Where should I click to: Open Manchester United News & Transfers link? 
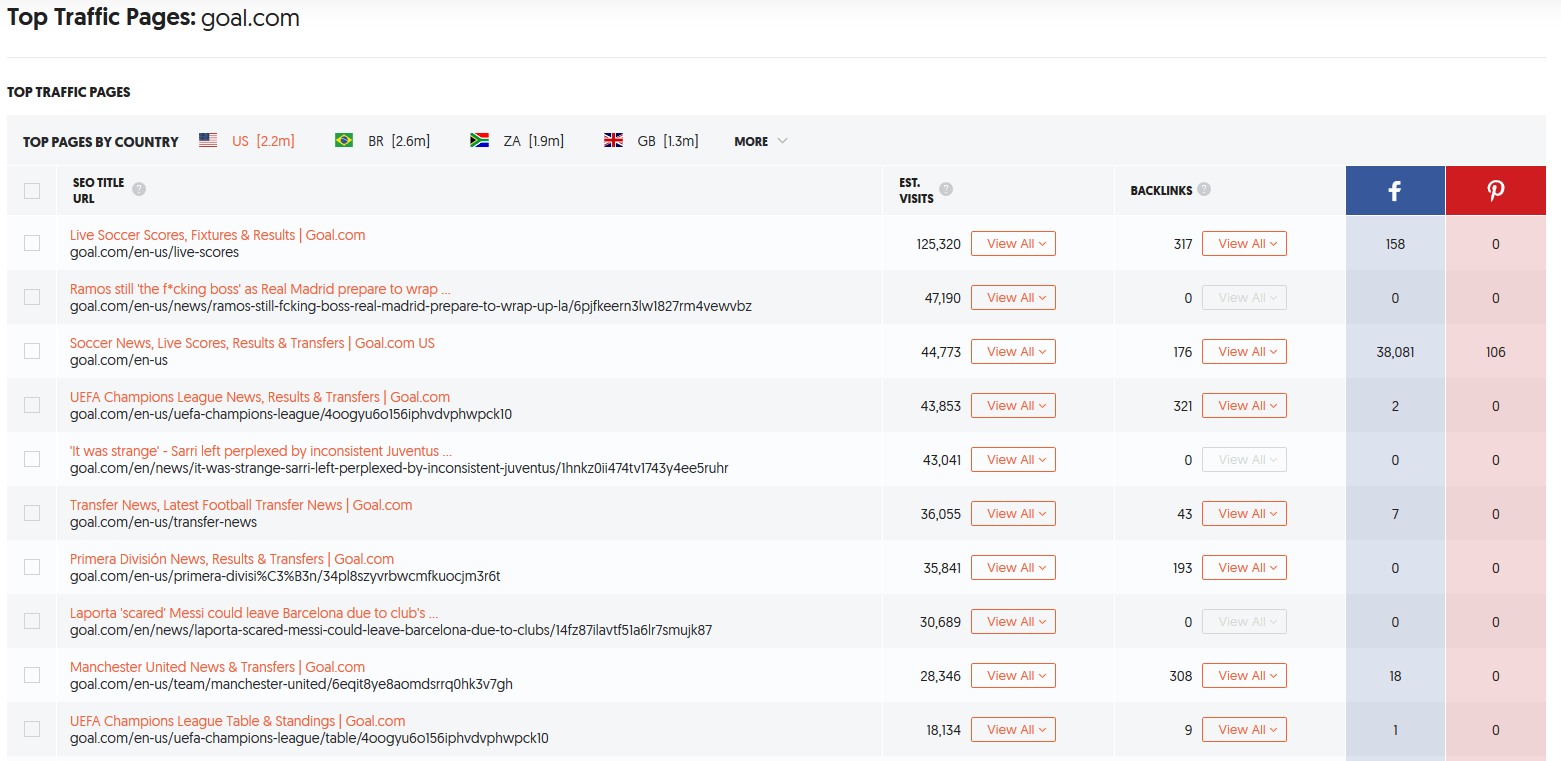pos(217,667)
